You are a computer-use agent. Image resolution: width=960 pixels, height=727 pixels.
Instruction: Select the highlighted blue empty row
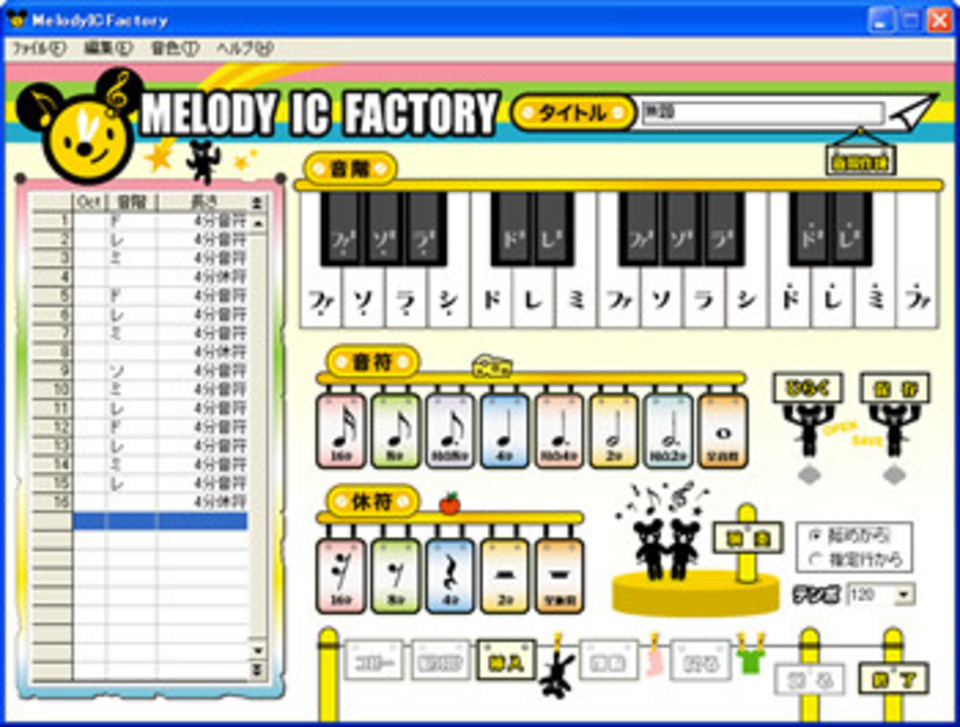tap(160, 521)
